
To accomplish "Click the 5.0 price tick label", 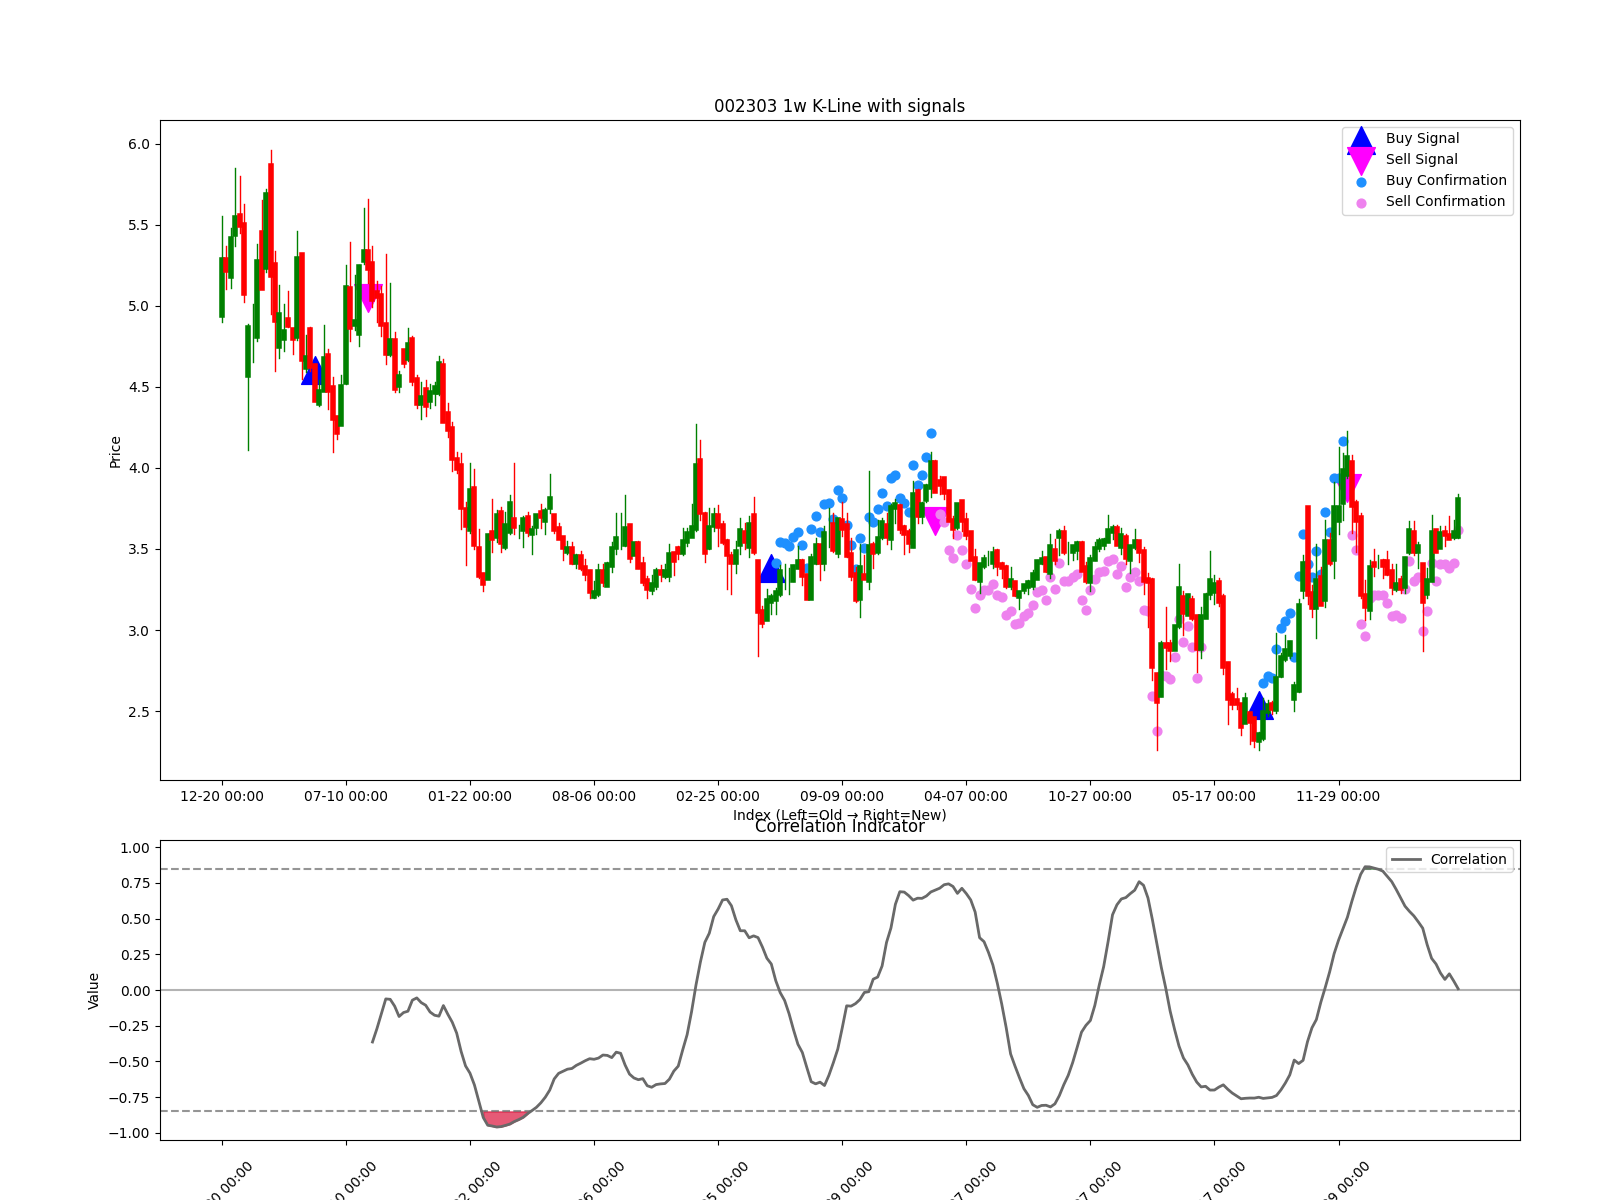I will (139, 307).
